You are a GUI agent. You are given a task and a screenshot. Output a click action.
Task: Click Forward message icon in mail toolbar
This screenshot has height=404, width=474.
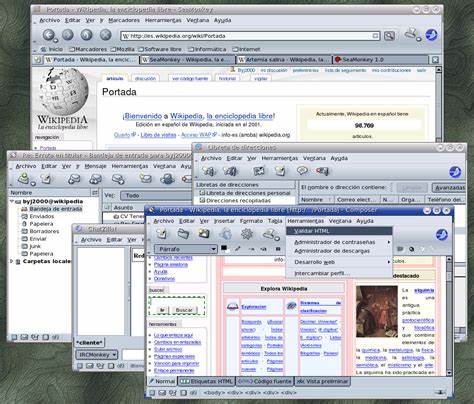click(x=118, y=179)
